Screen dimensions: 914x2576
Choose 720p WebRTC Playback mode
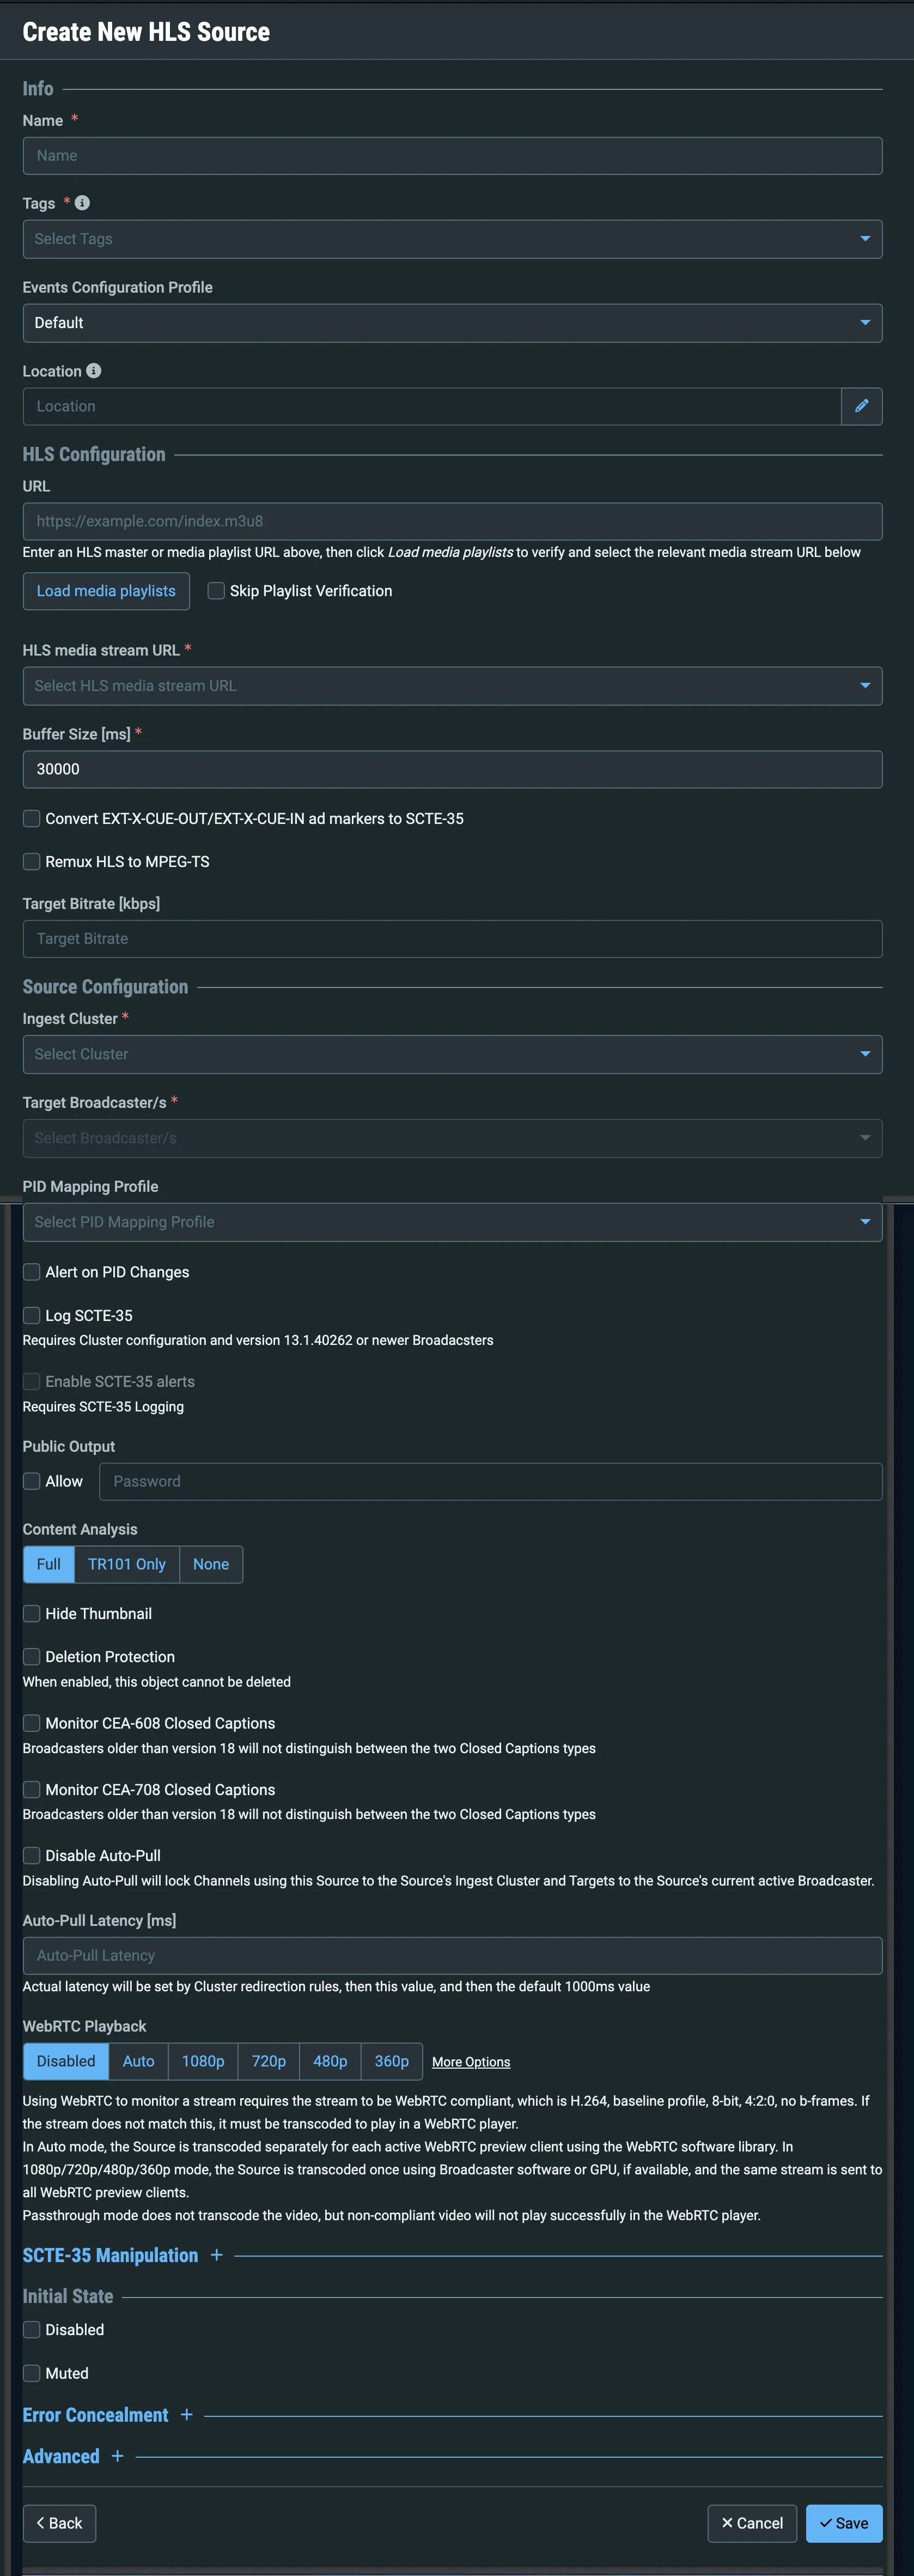tap(269, 2061)
